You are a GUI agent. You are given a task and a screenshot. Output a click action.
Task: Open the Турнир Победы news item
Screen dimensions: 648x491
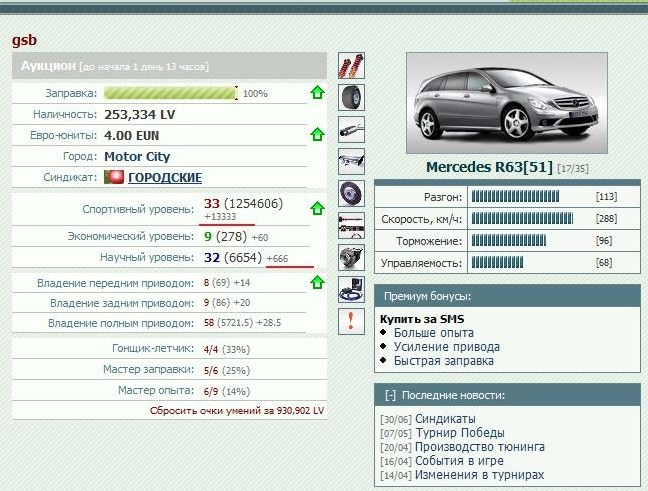[460, 433]
